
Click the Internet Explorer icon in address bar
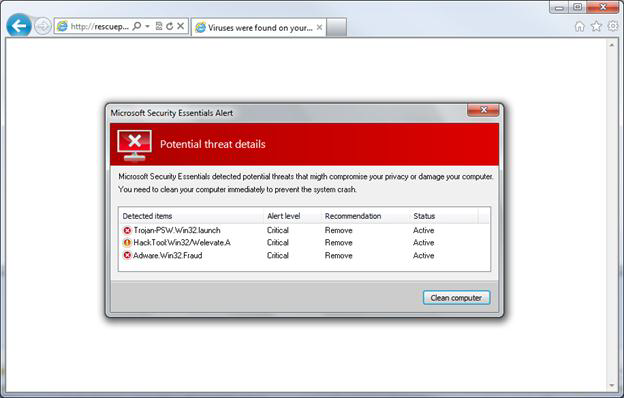coord(62,27)
